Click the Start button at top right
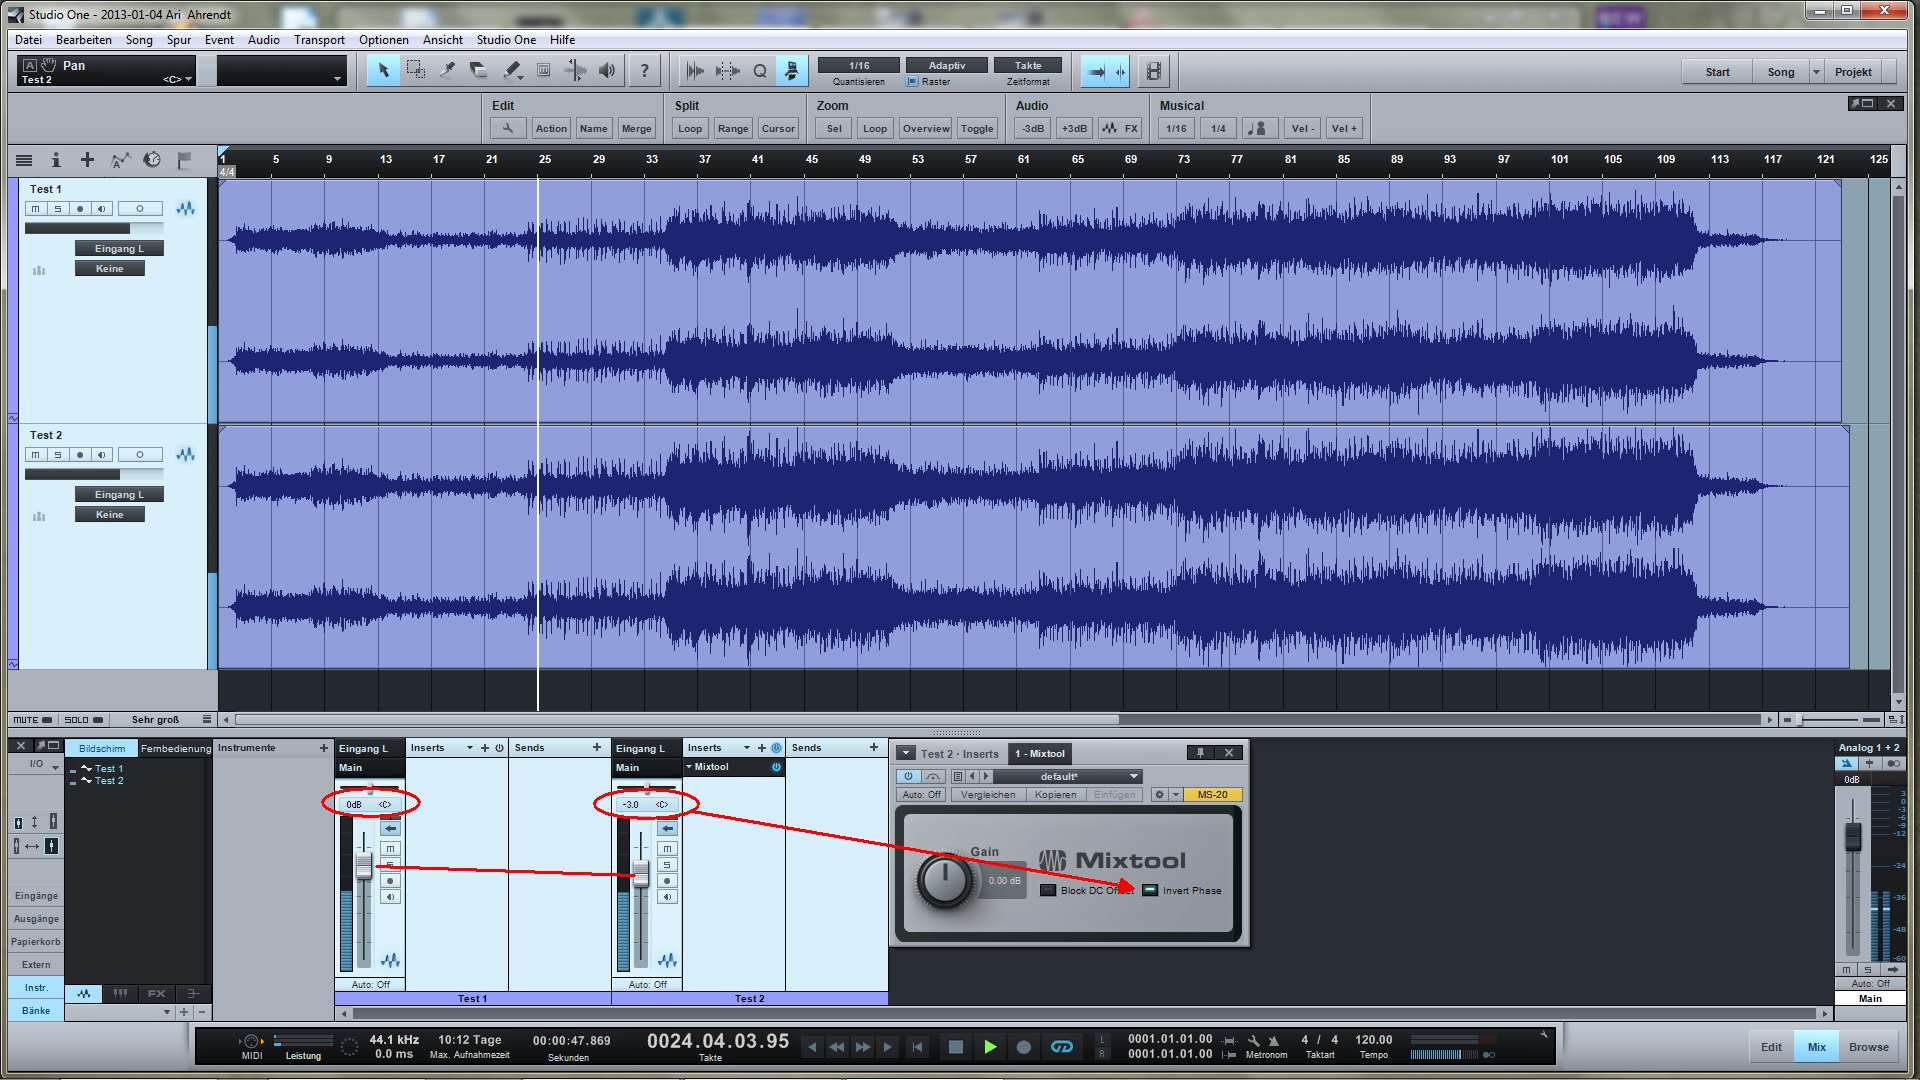Image resolution: width=1920 pixels, height=1080 pixels. point(1717,72)
